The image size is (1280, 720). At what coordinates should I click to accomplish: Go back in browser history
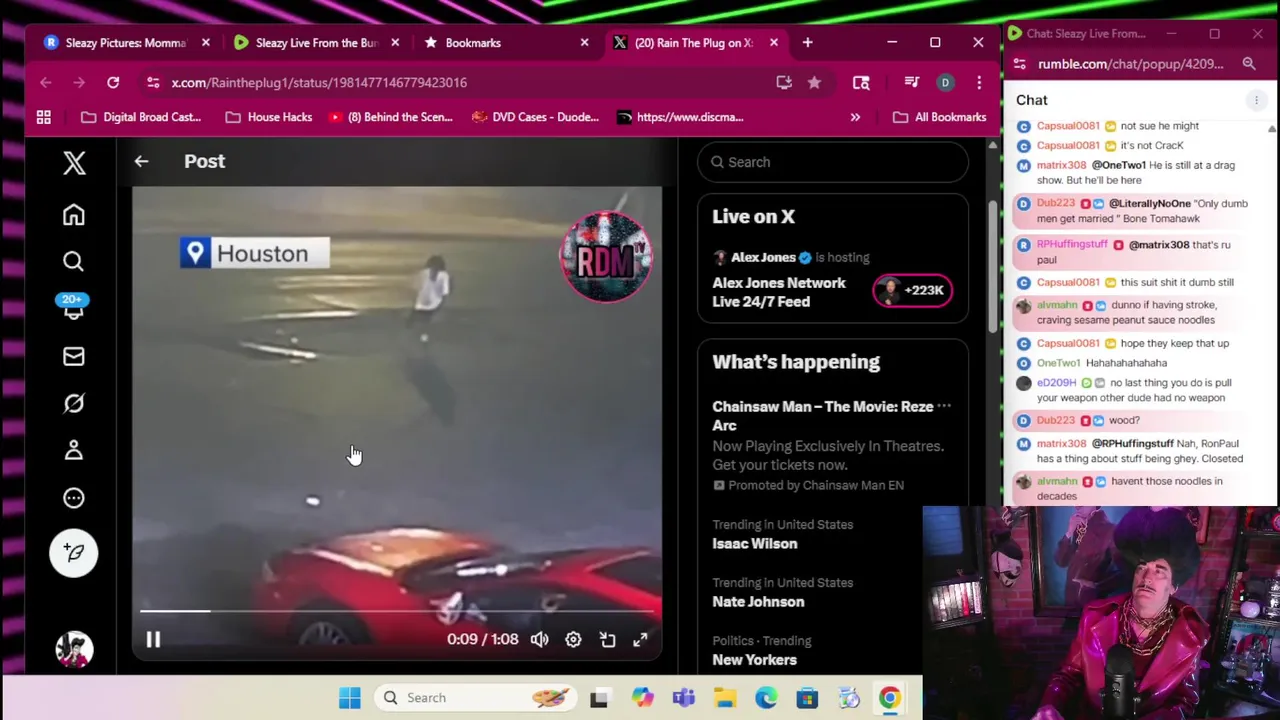[46, 83]
